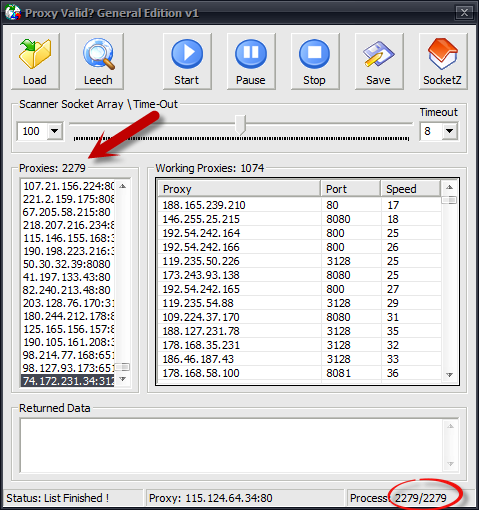Open the Leech magnifier tool
The height and width of the screenshot is (510, 479).
(x=99, y=61)
